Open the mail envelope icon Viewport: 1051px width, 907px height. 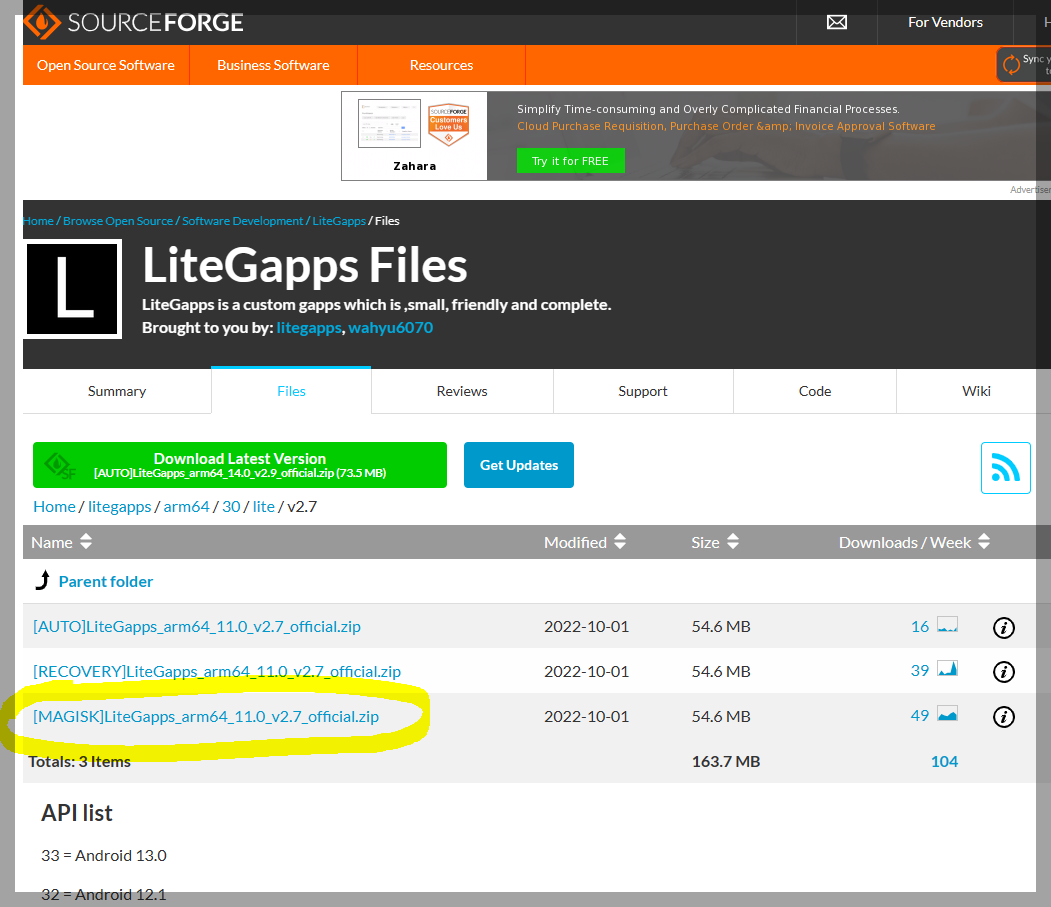837,22
